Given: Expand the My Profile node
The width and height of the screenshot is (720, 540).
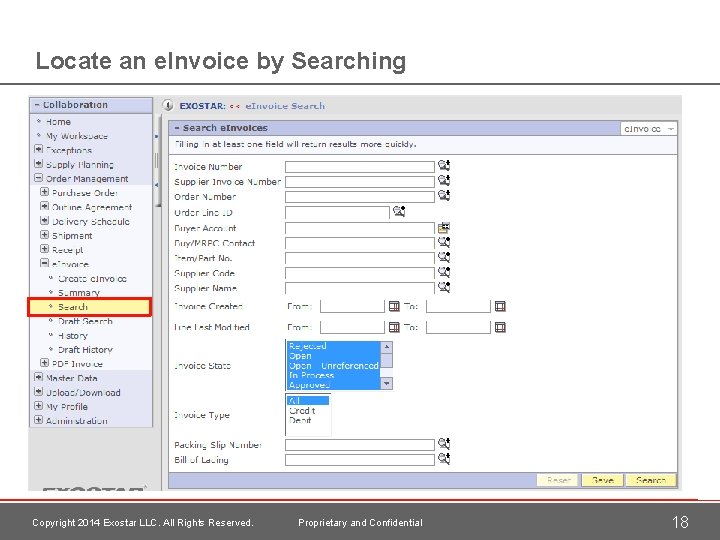Looking at the screenshot, I should click(39, 406).
